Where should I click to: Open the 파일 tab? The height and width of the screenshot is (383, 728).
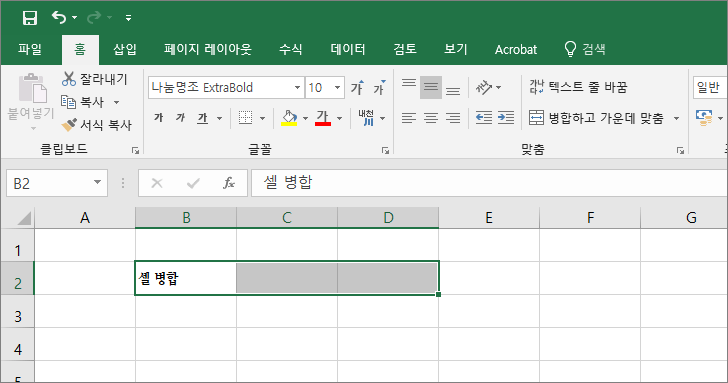(30, 49)
